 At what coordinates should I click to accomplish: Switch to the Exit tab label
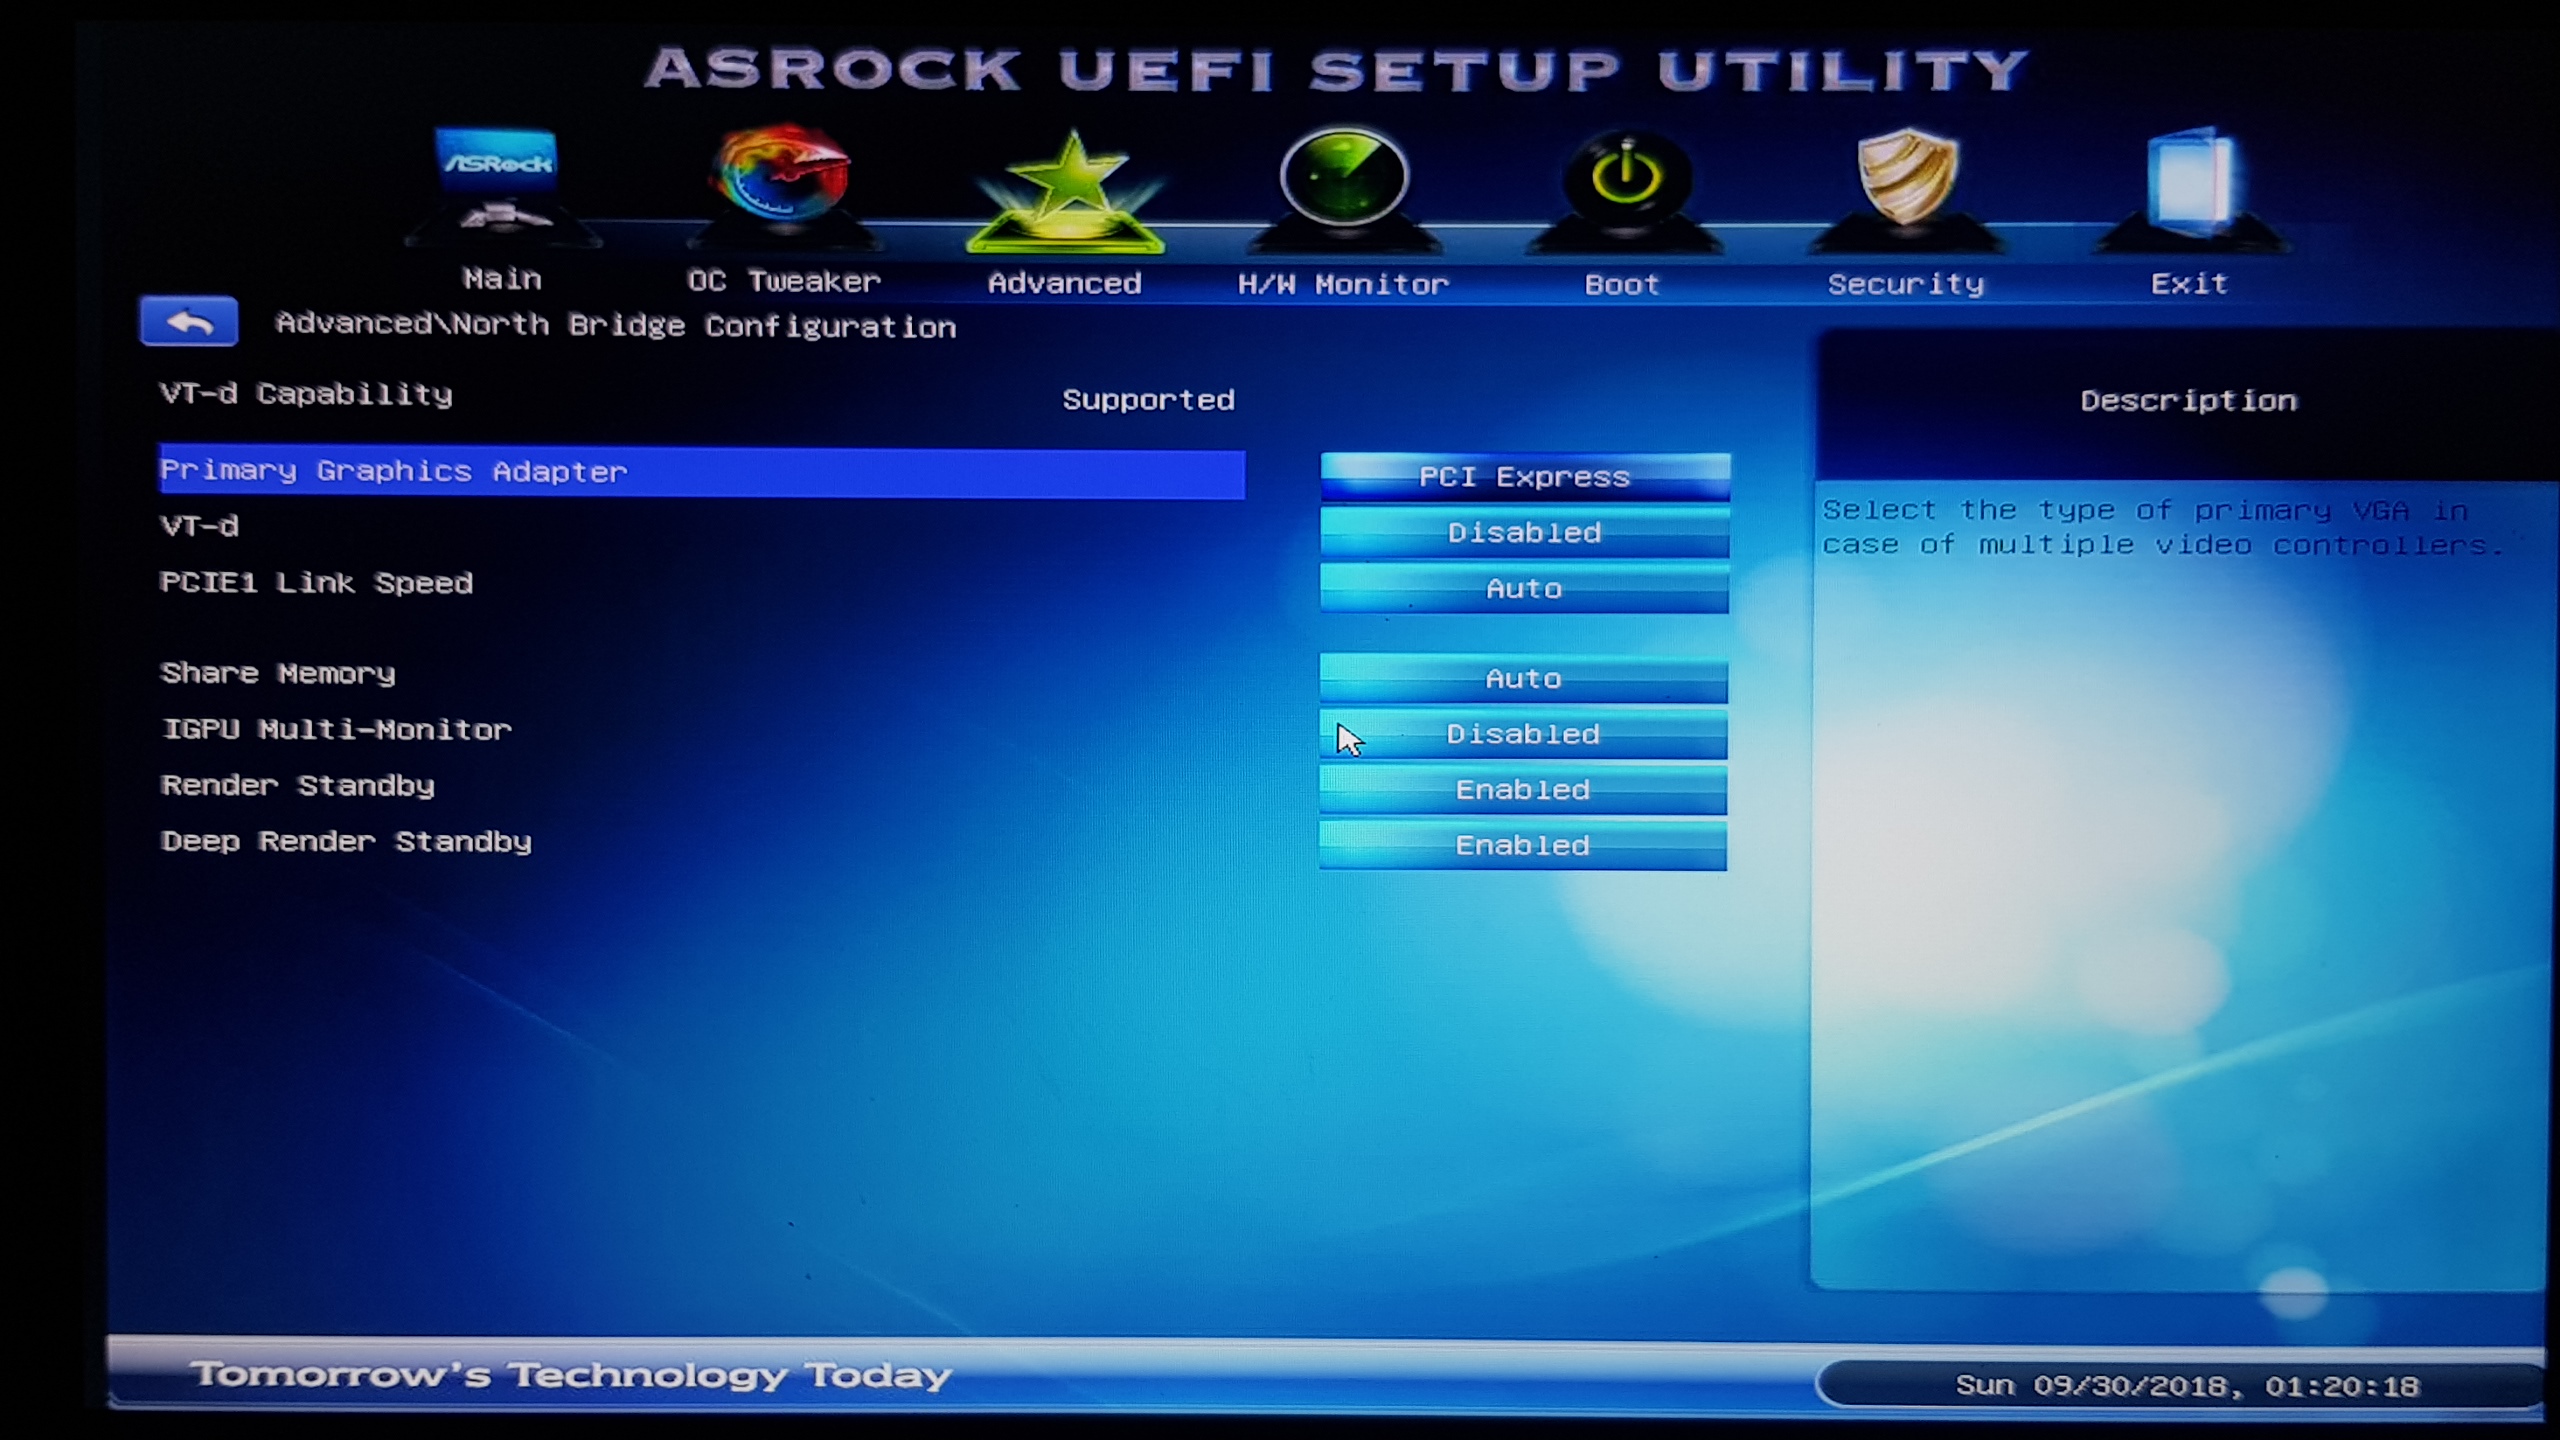pos(2189,283)
